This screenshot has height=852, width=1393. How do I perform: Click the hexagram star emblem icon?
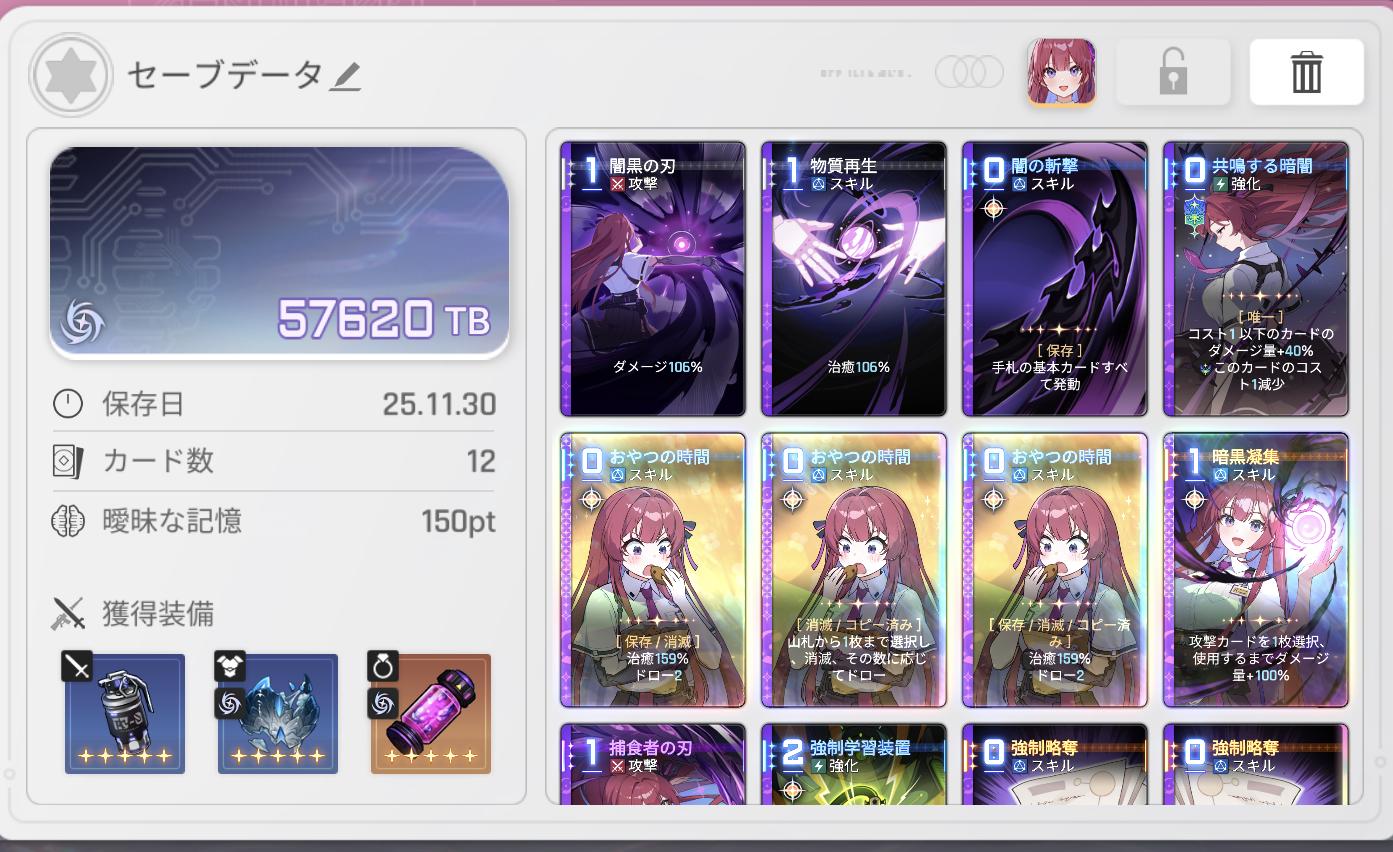click(71, 75)
